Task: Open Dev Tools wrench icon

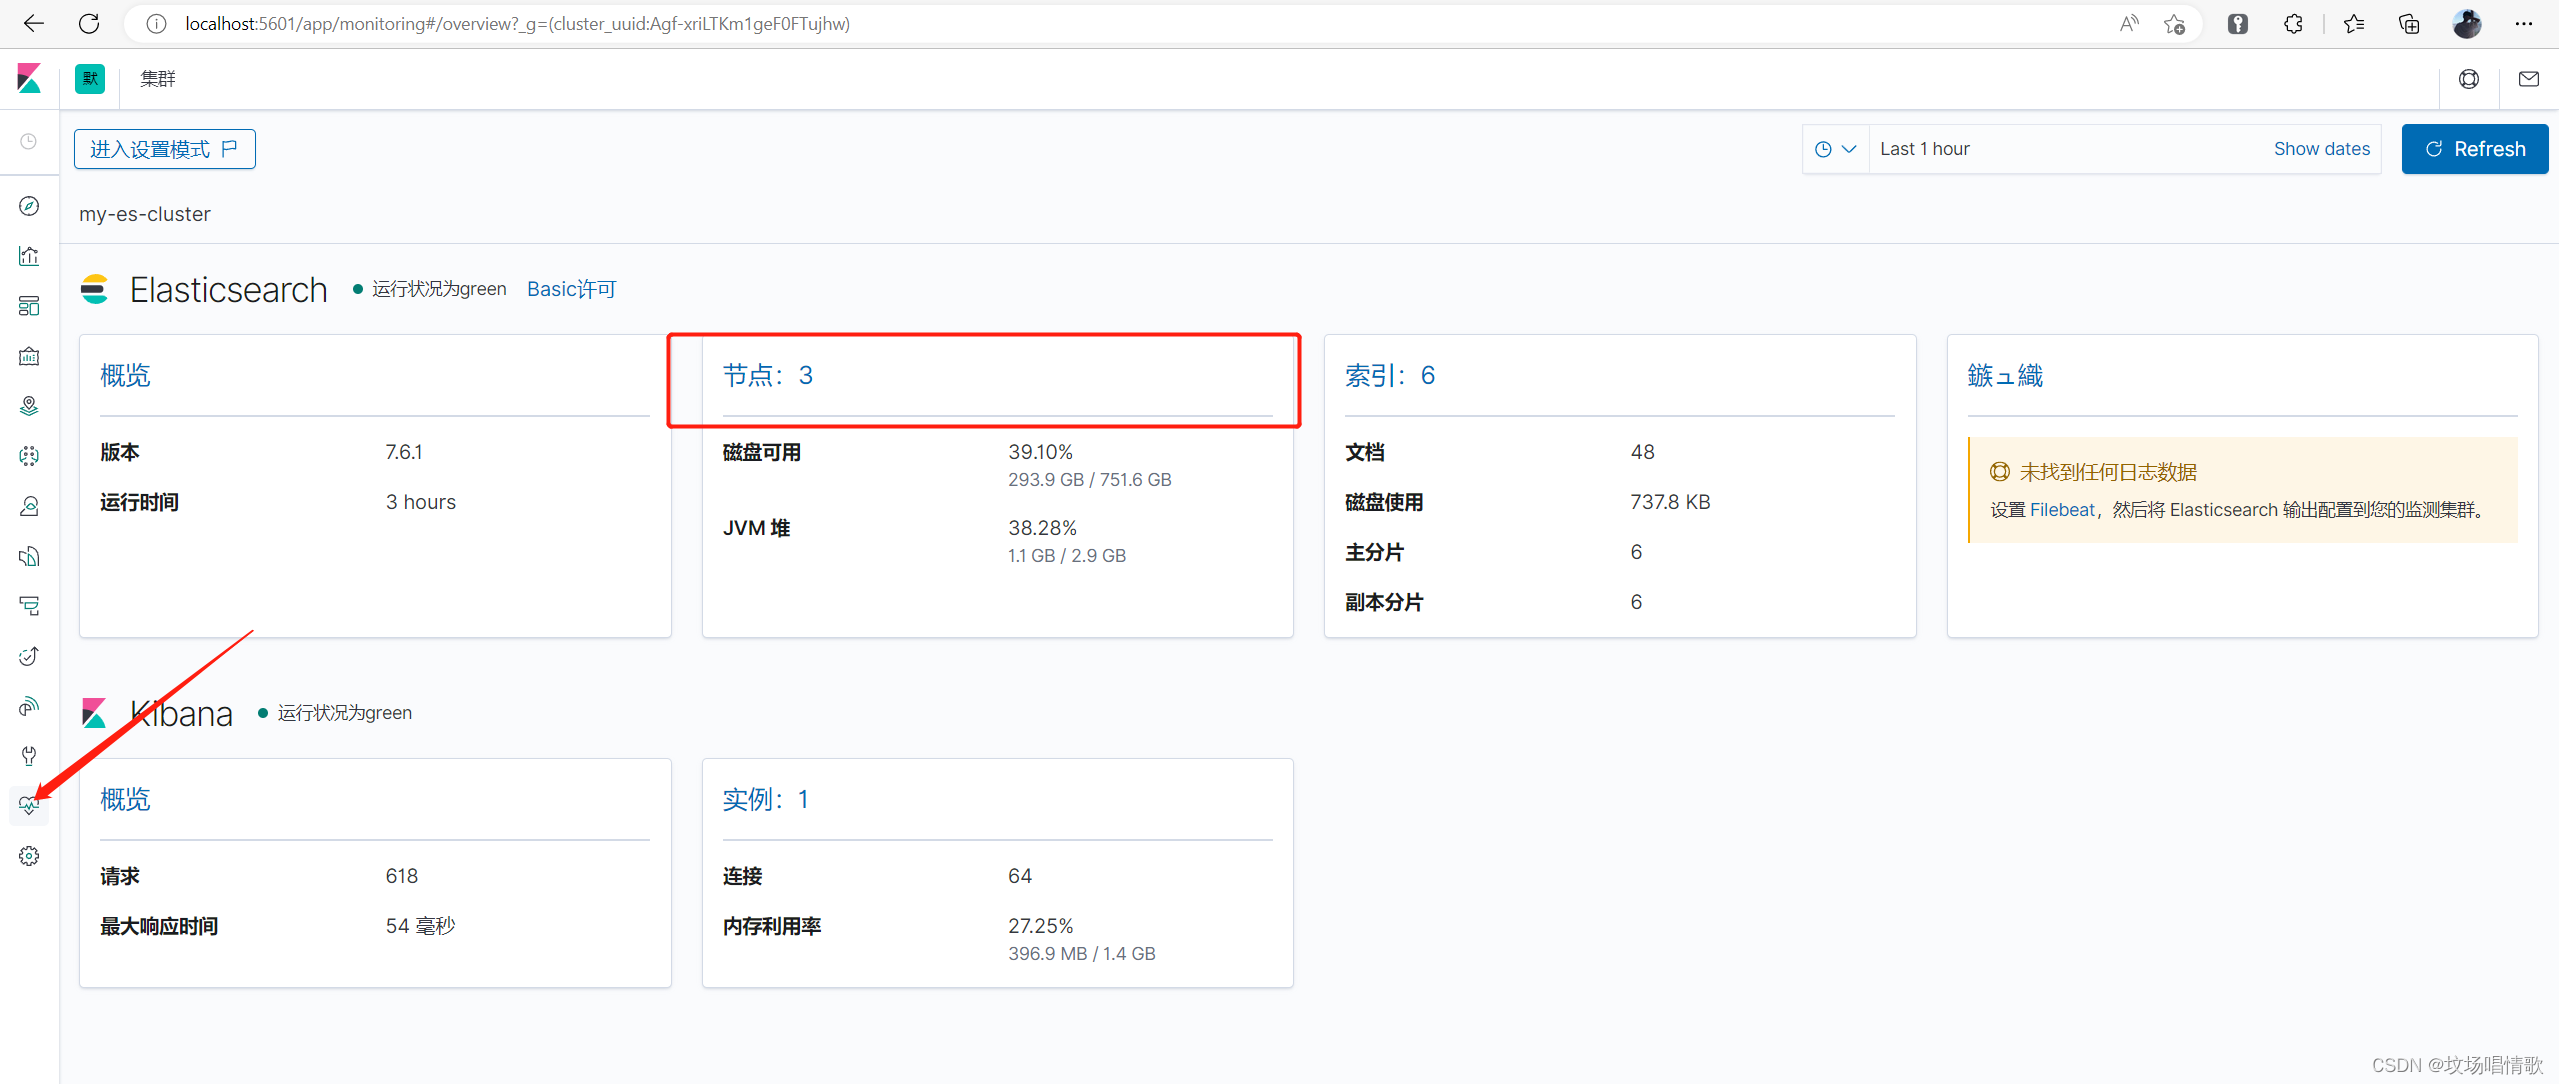Action: (x=29, y=755)
